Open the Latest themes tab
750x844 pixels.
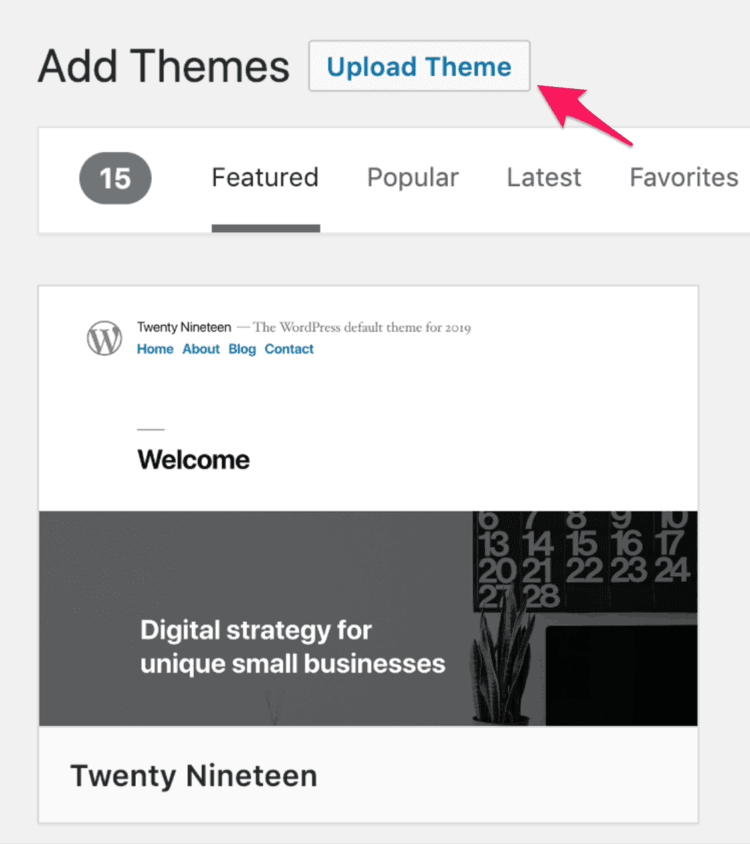[543, 177]
